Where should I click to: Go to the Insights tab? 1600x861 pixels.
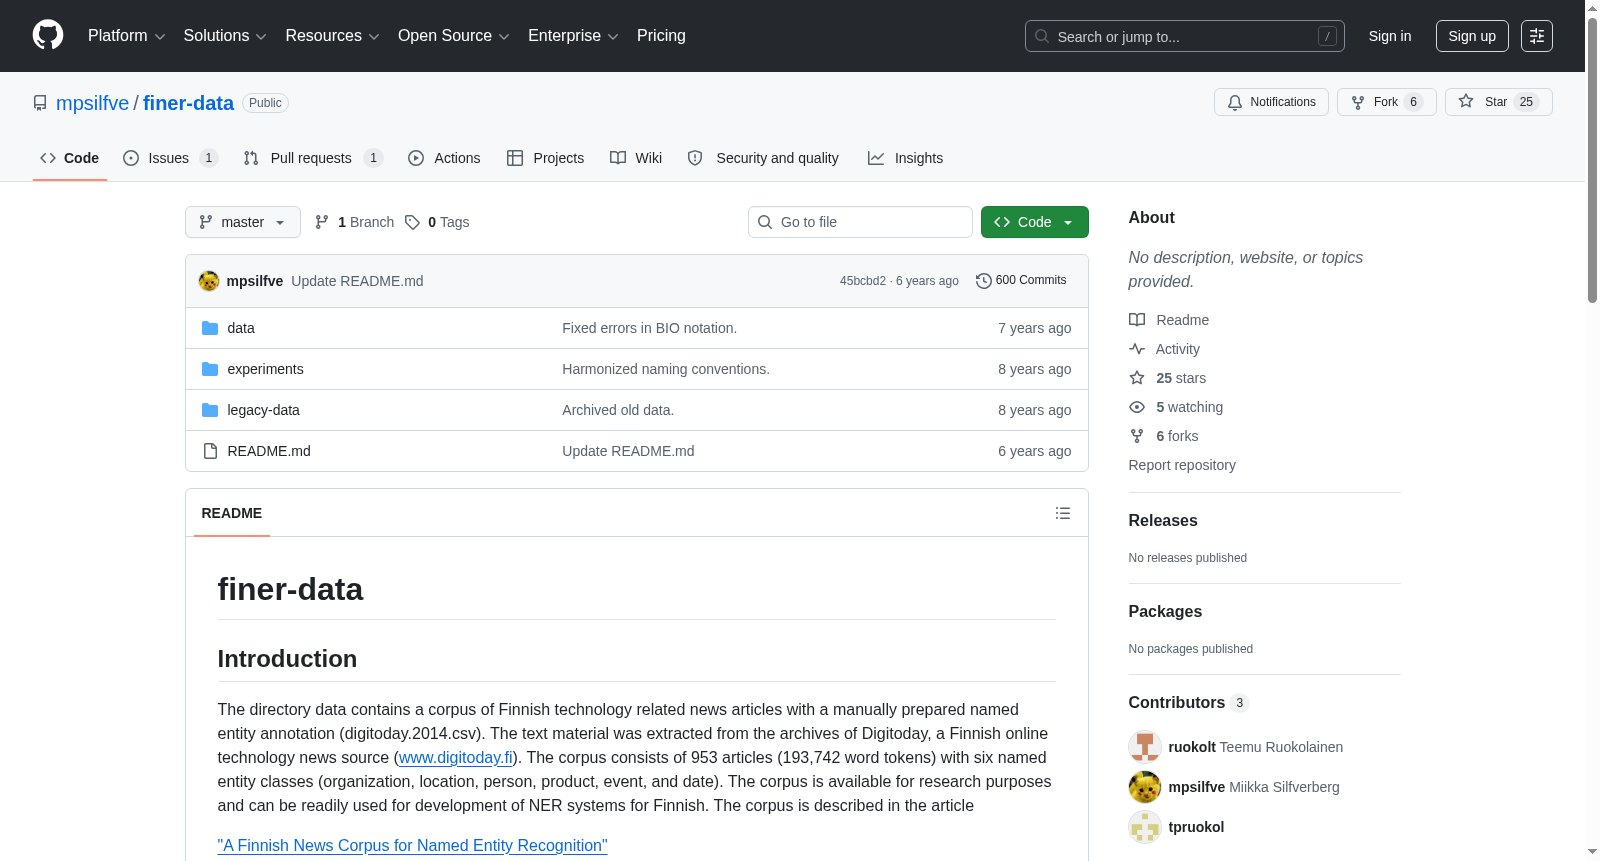pyautogui.click(x=905, y=158)
